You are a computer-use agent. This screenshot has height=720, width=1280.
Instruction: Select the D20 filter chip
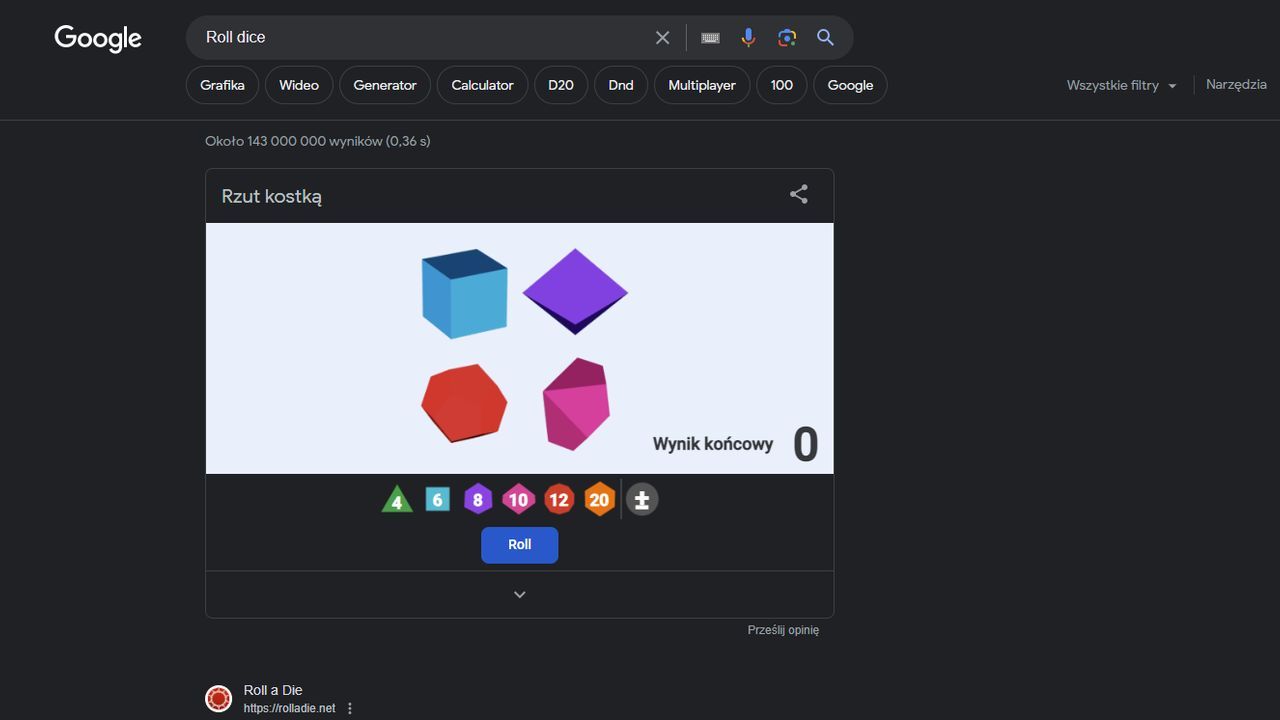[x=561, y=85]
